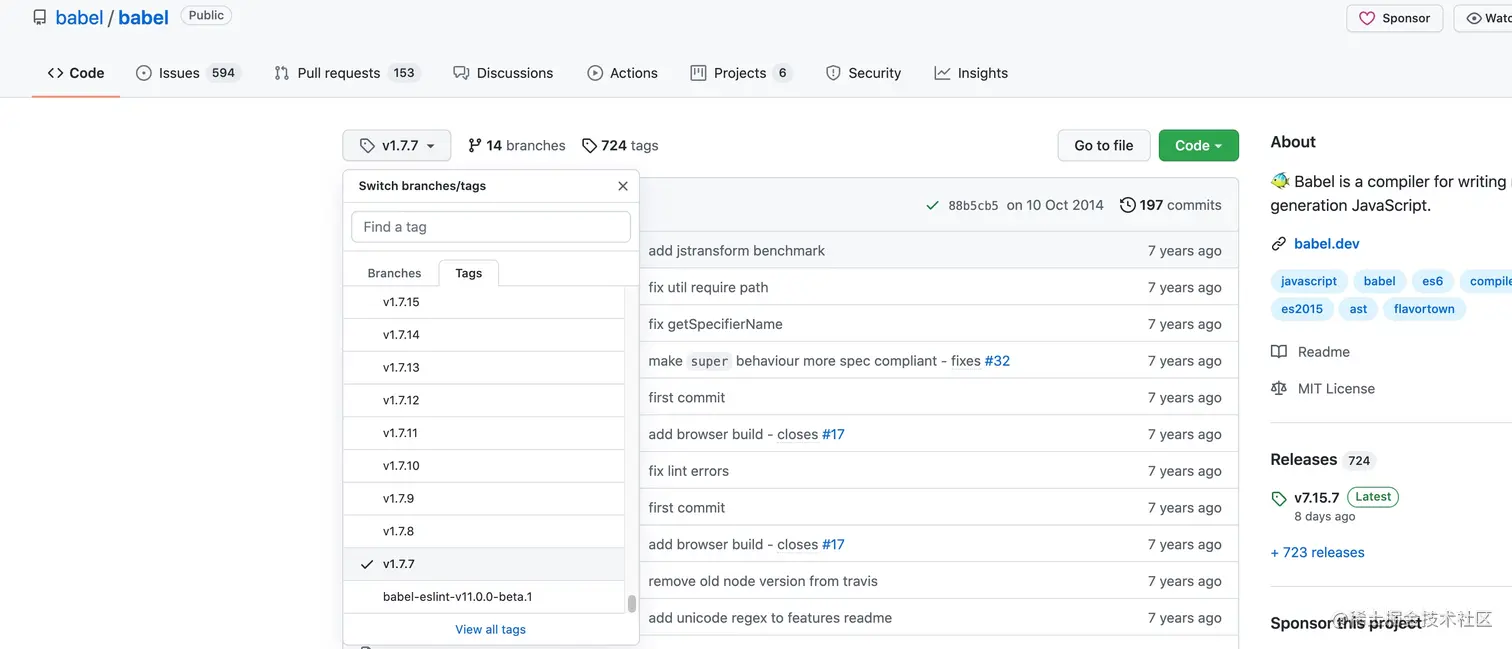The image size is (1512, 649).
Task: Open issue link #32 in commit message
Action: (997, 361)
